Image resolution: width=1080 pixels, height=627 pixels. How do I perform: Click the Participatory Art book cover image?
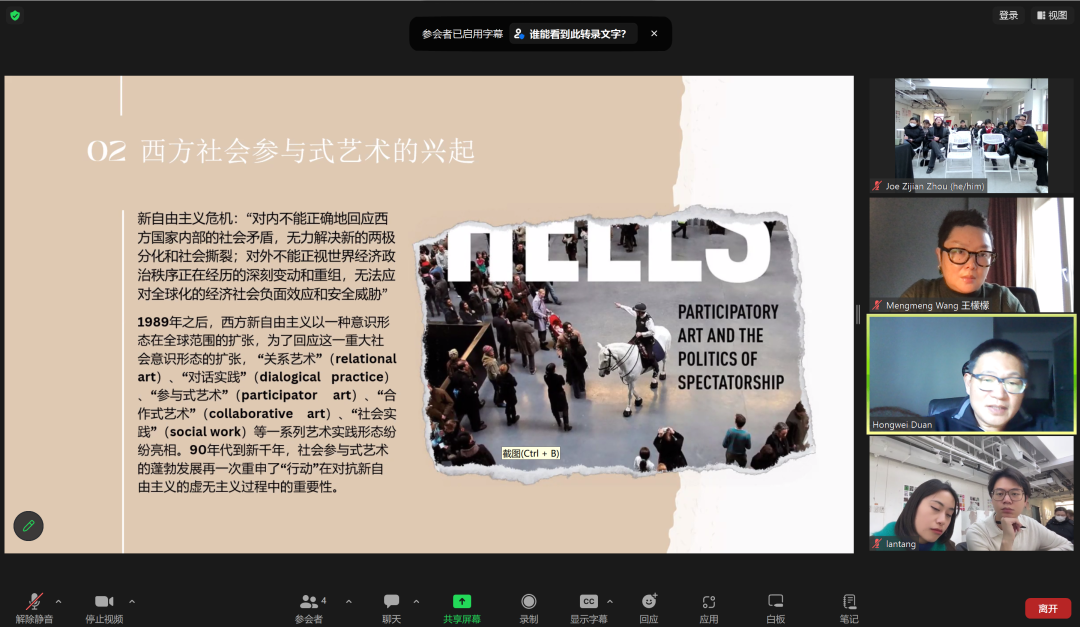click(614, 343)
